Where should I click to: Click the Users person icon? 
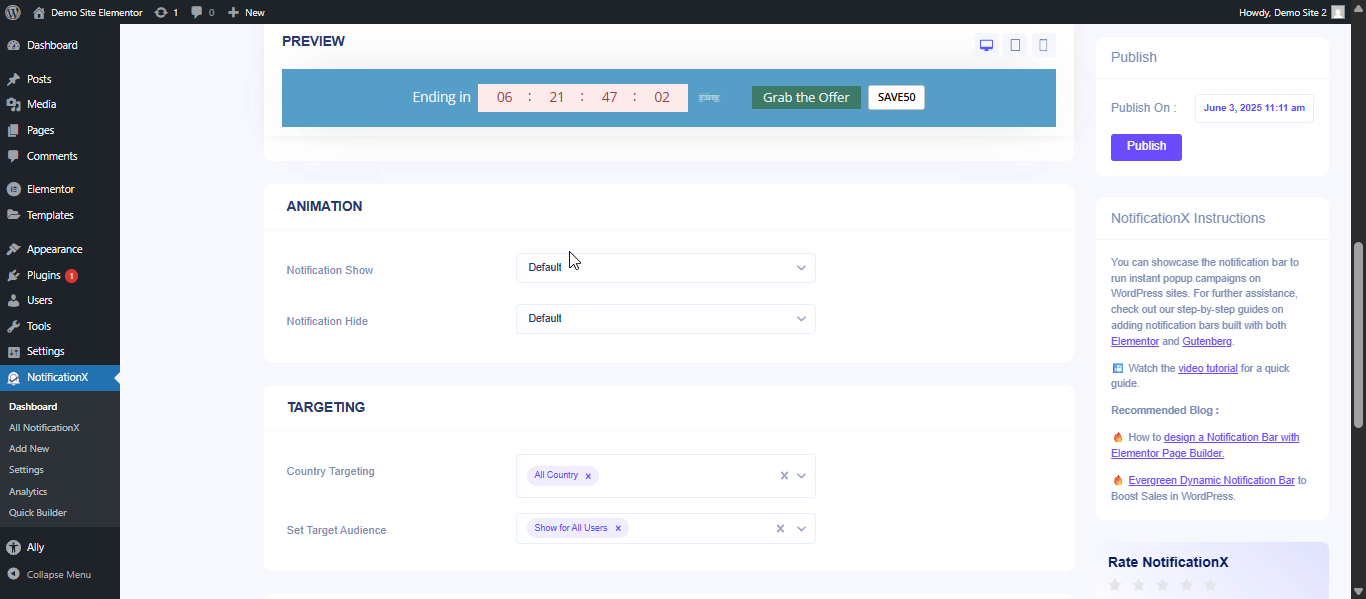13,300
